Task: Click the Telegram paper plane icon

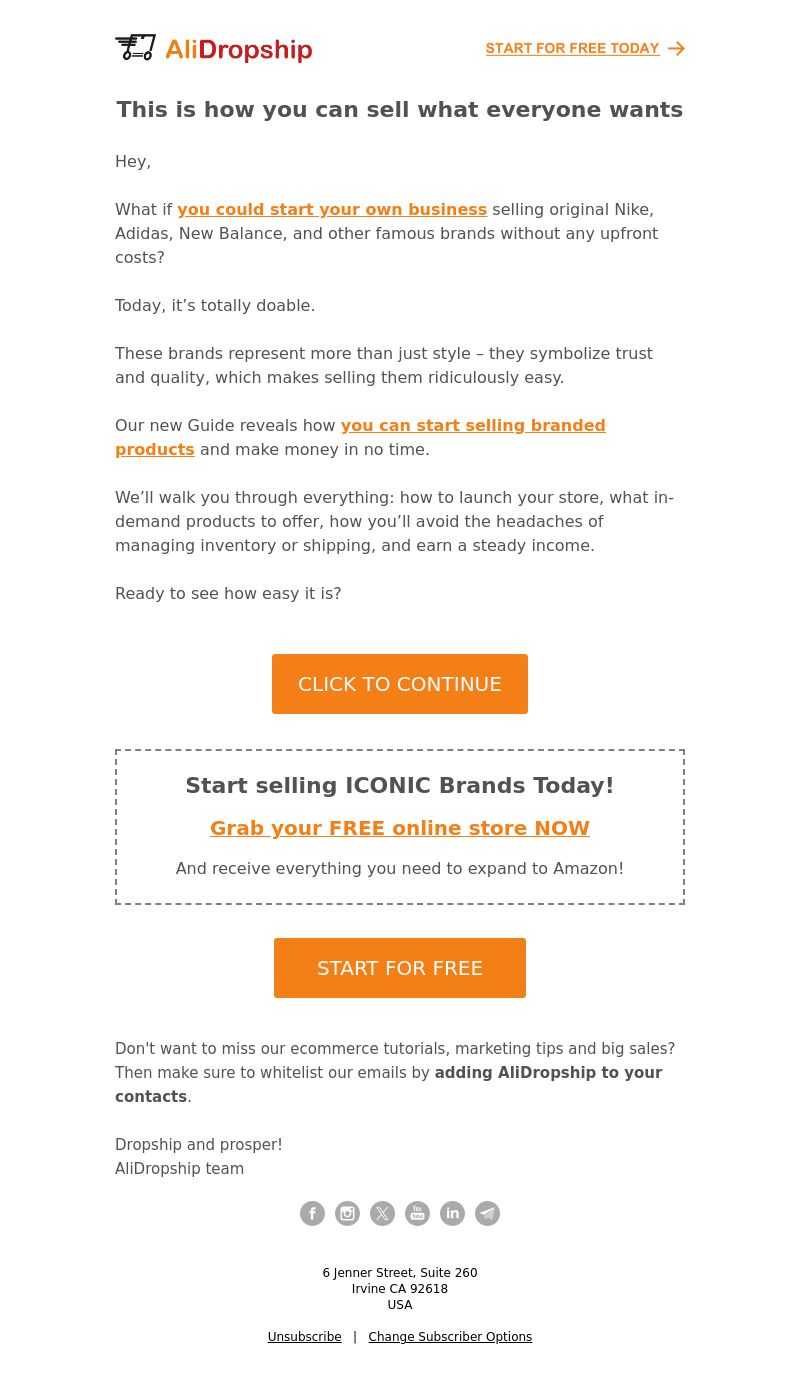Action: 487,1213
